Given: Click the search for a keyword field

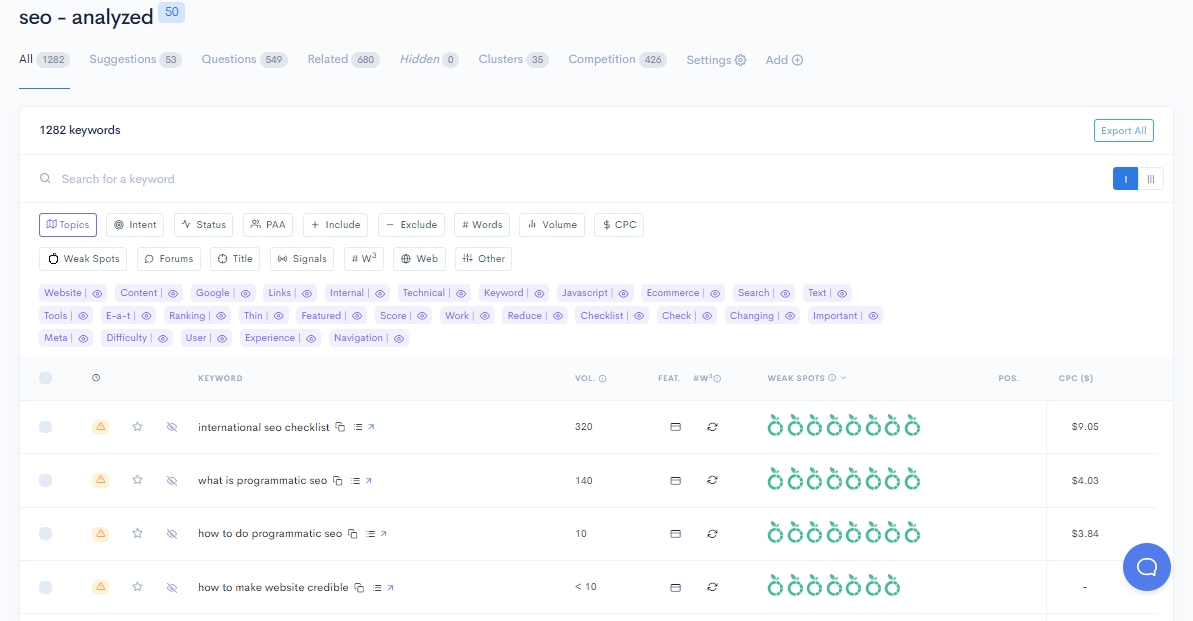Looking at the screenshot, I should [x=571, y=179].
